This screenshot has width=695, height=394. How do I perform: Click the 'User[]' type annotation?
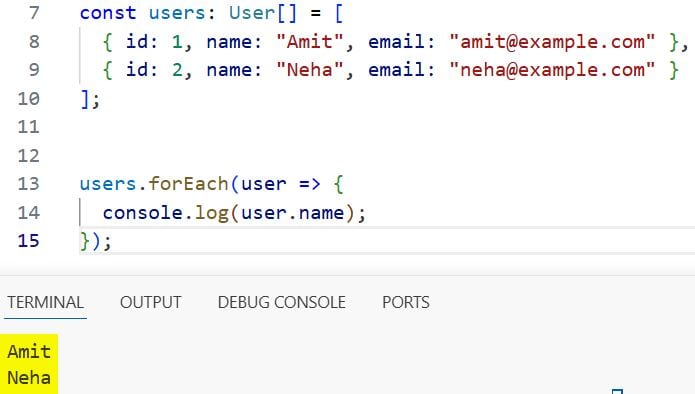tap(263, 13)
